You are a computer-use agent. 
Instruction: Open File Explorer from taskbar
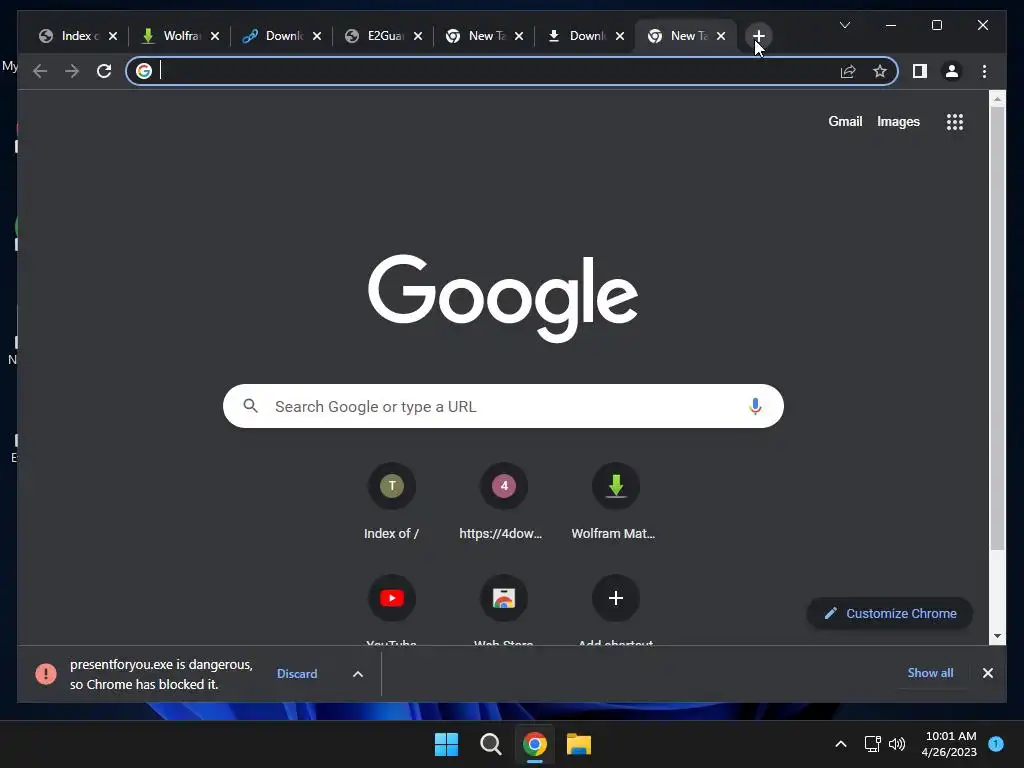(579, 744)
